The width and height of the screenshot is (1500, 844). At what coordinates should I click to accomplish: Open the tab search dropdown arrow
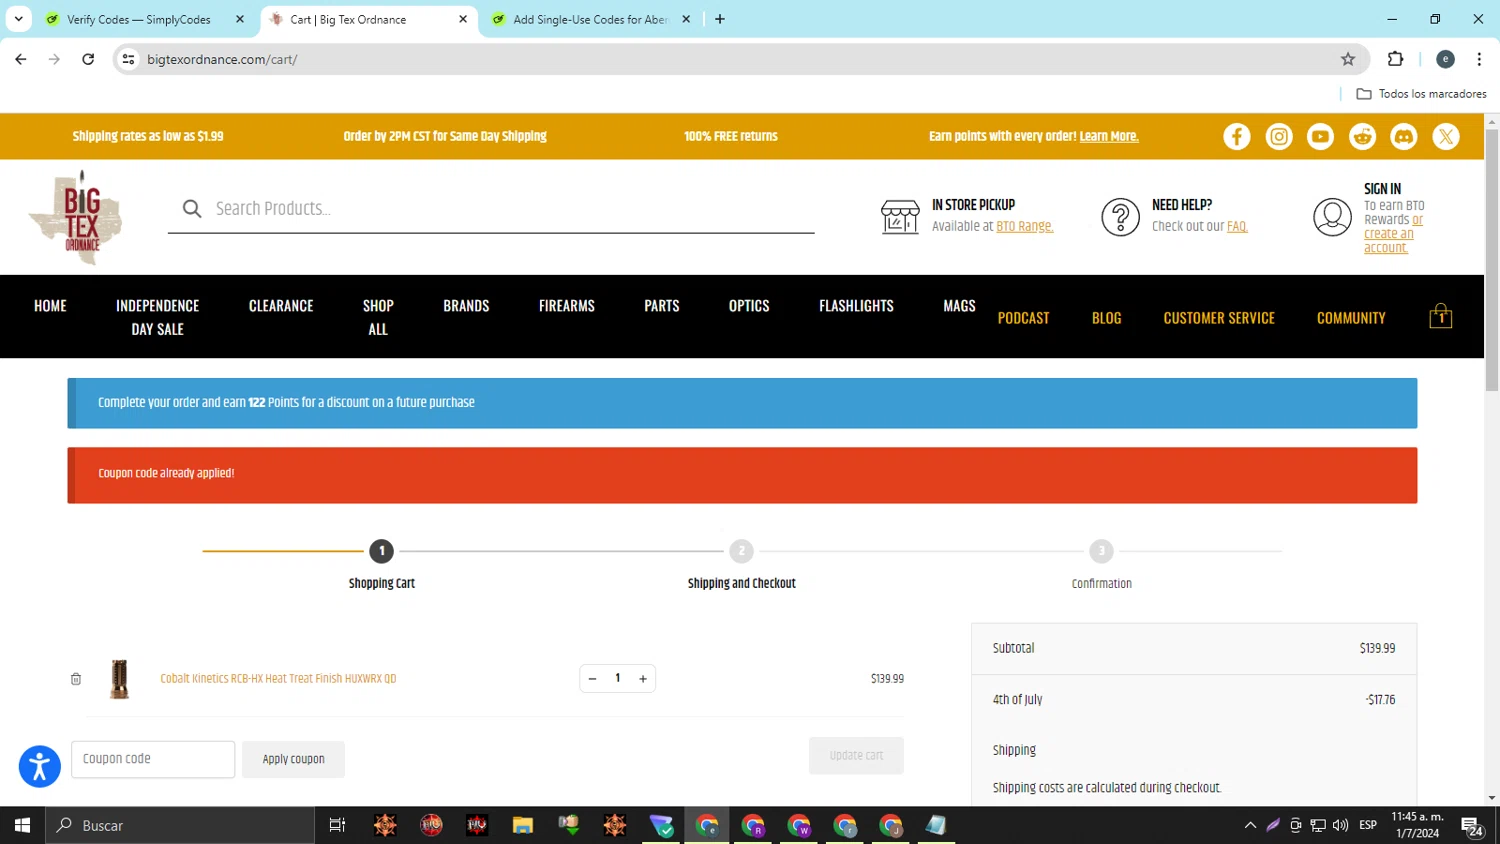coord(18,19)
